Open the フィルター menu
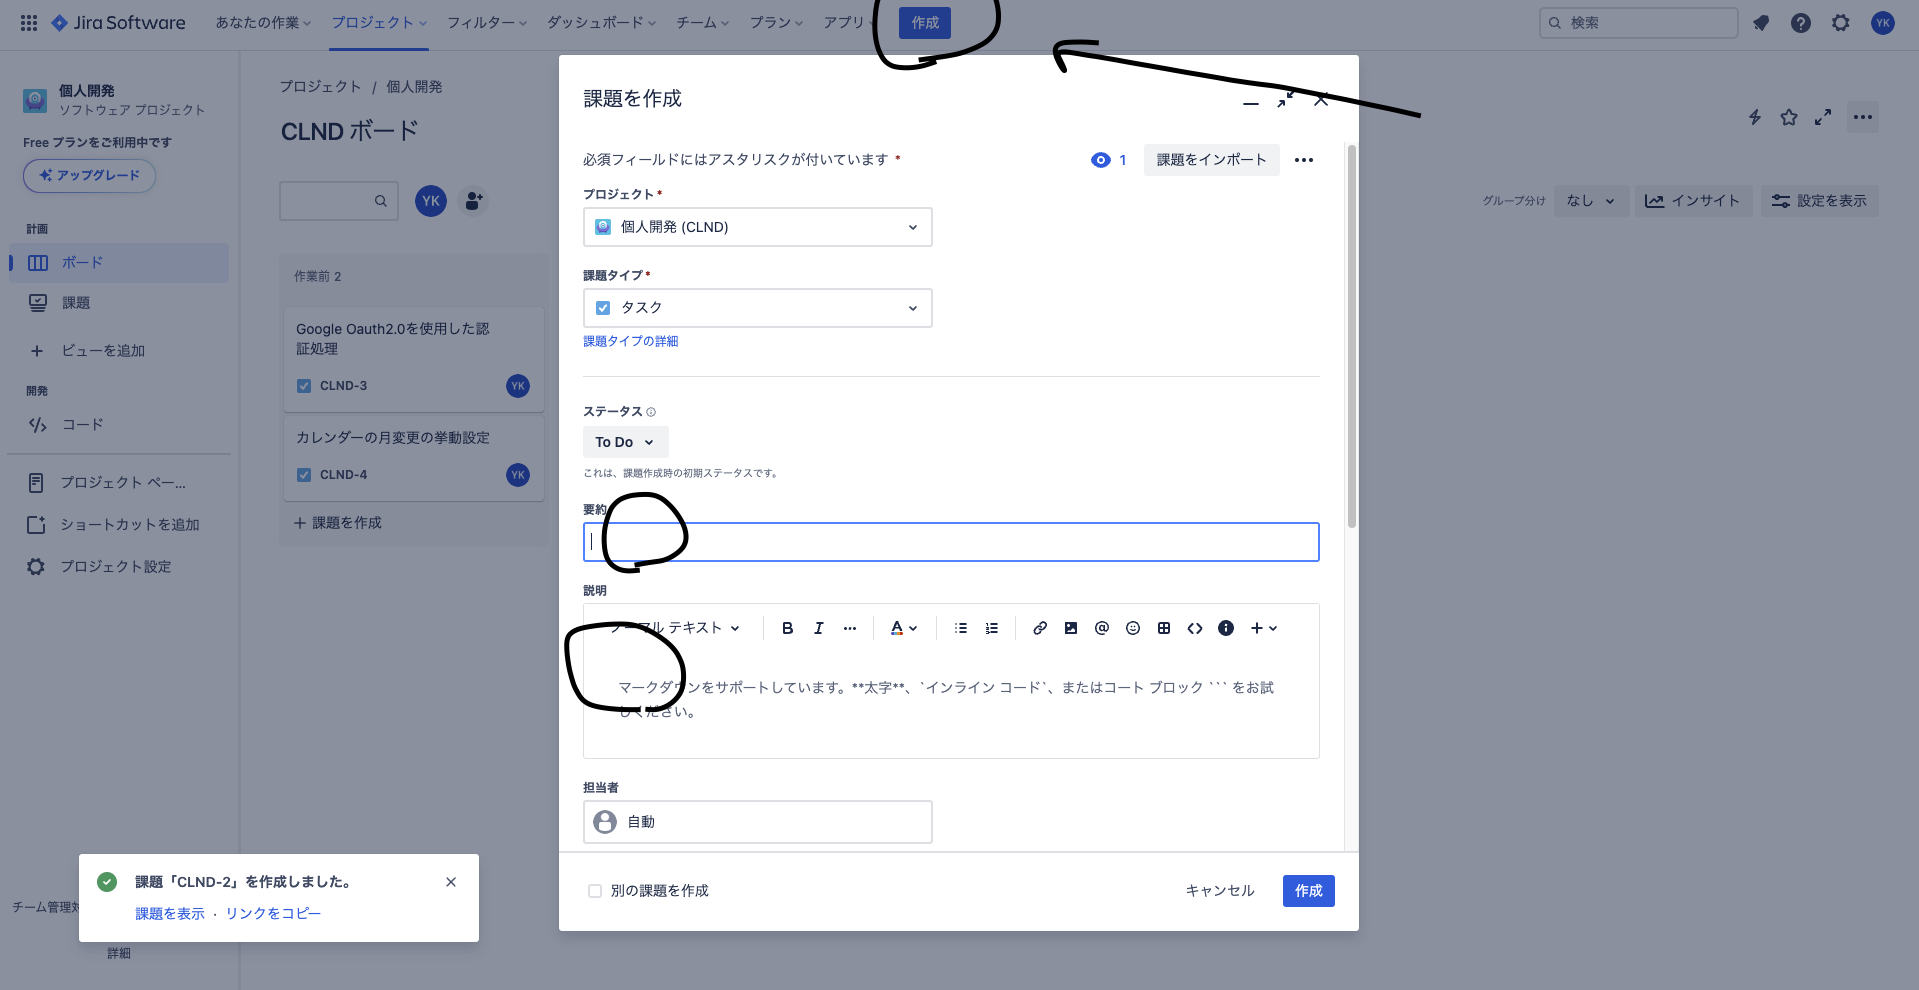Viewport: 1919px width, 990px height. 486,22
